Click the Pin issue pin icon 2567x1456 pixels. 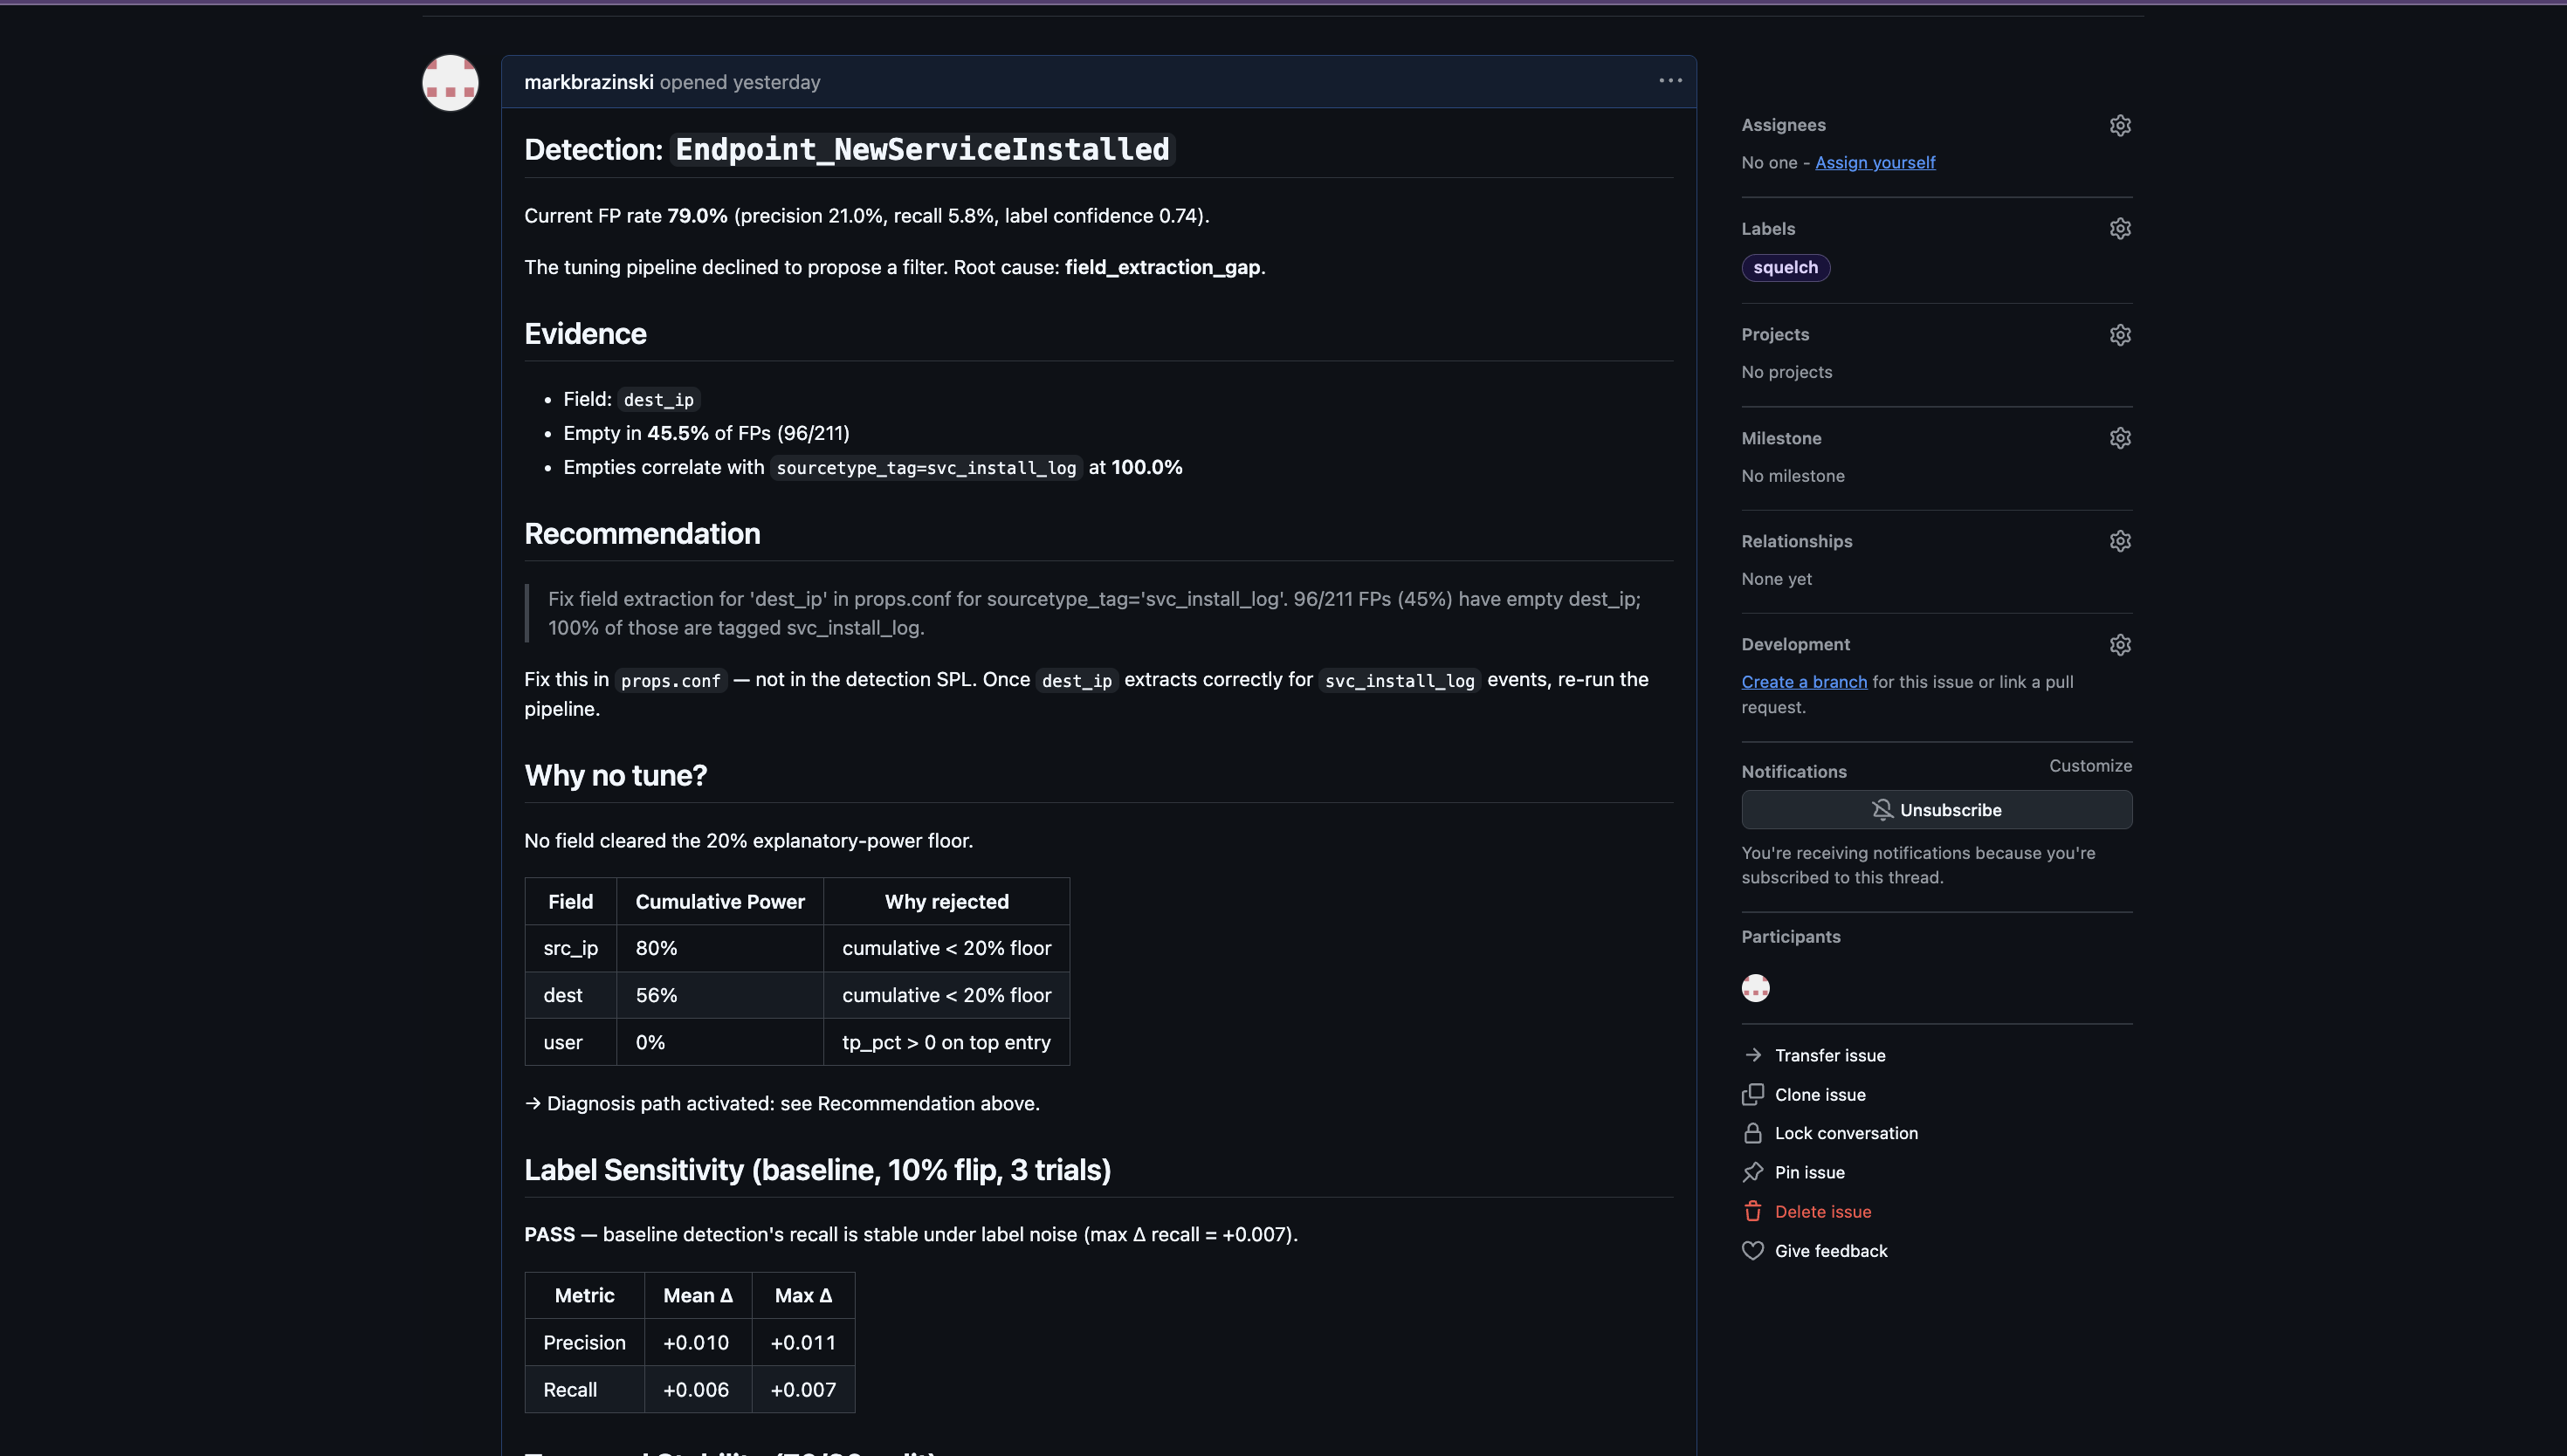coord(1752,1172)
